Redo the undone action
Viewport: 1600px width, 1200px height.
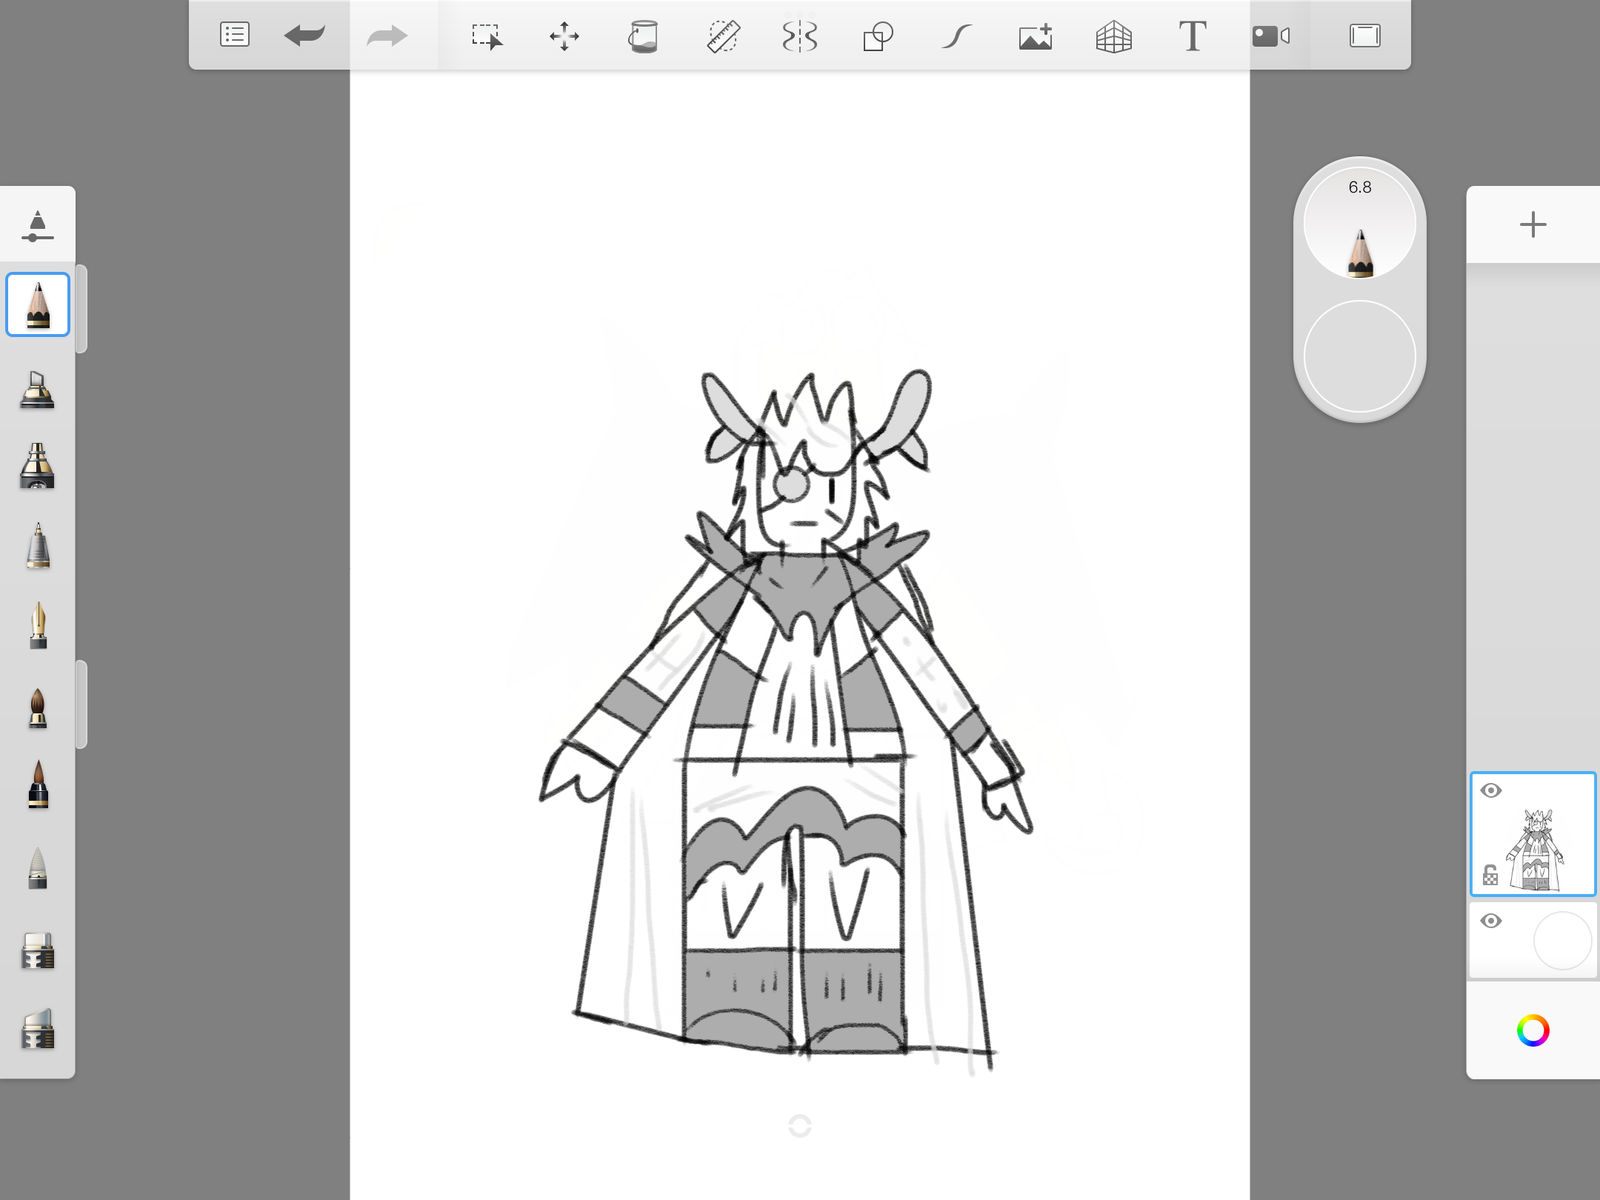387,36
